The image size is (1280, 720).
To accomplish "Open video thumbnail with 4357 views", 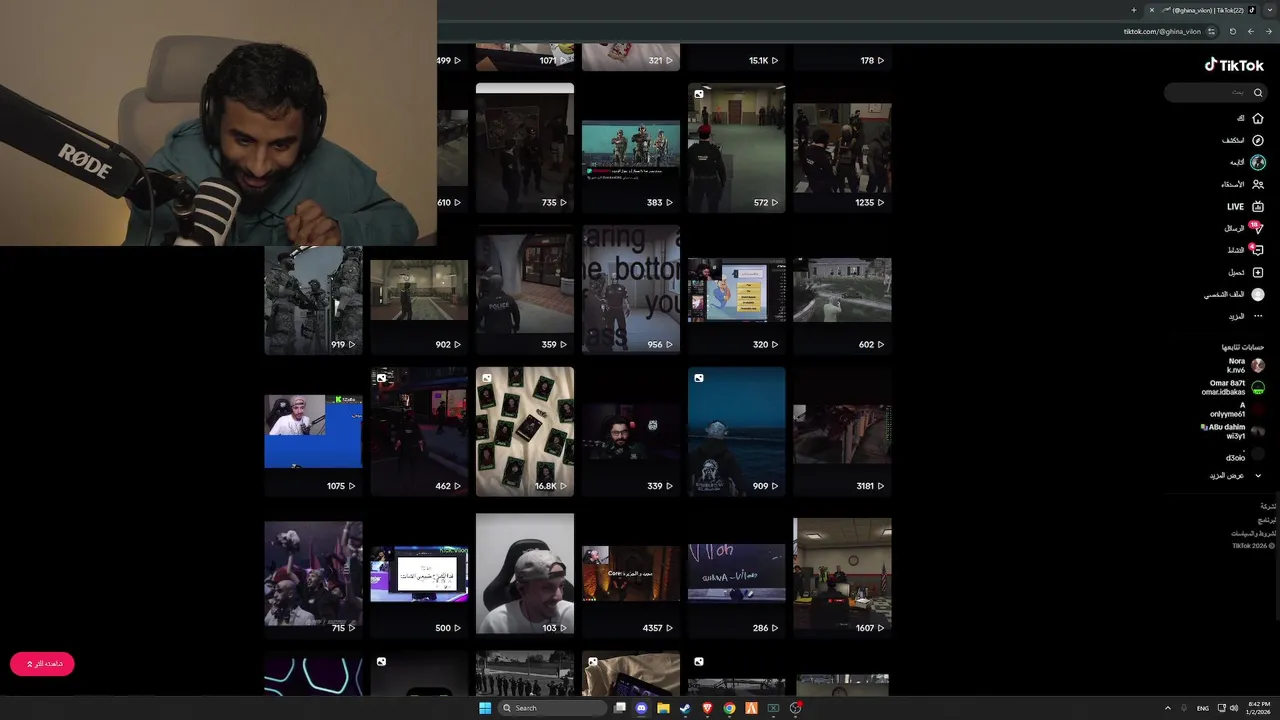I will [x=631, y=573].
